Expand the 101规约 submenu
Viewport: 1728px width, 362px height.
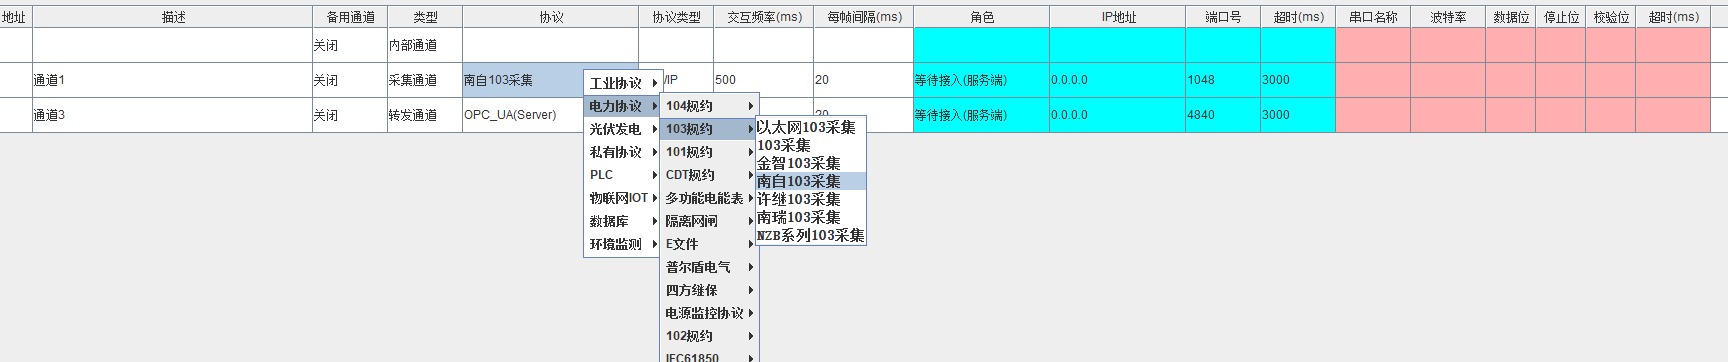[x=709, y=152]
